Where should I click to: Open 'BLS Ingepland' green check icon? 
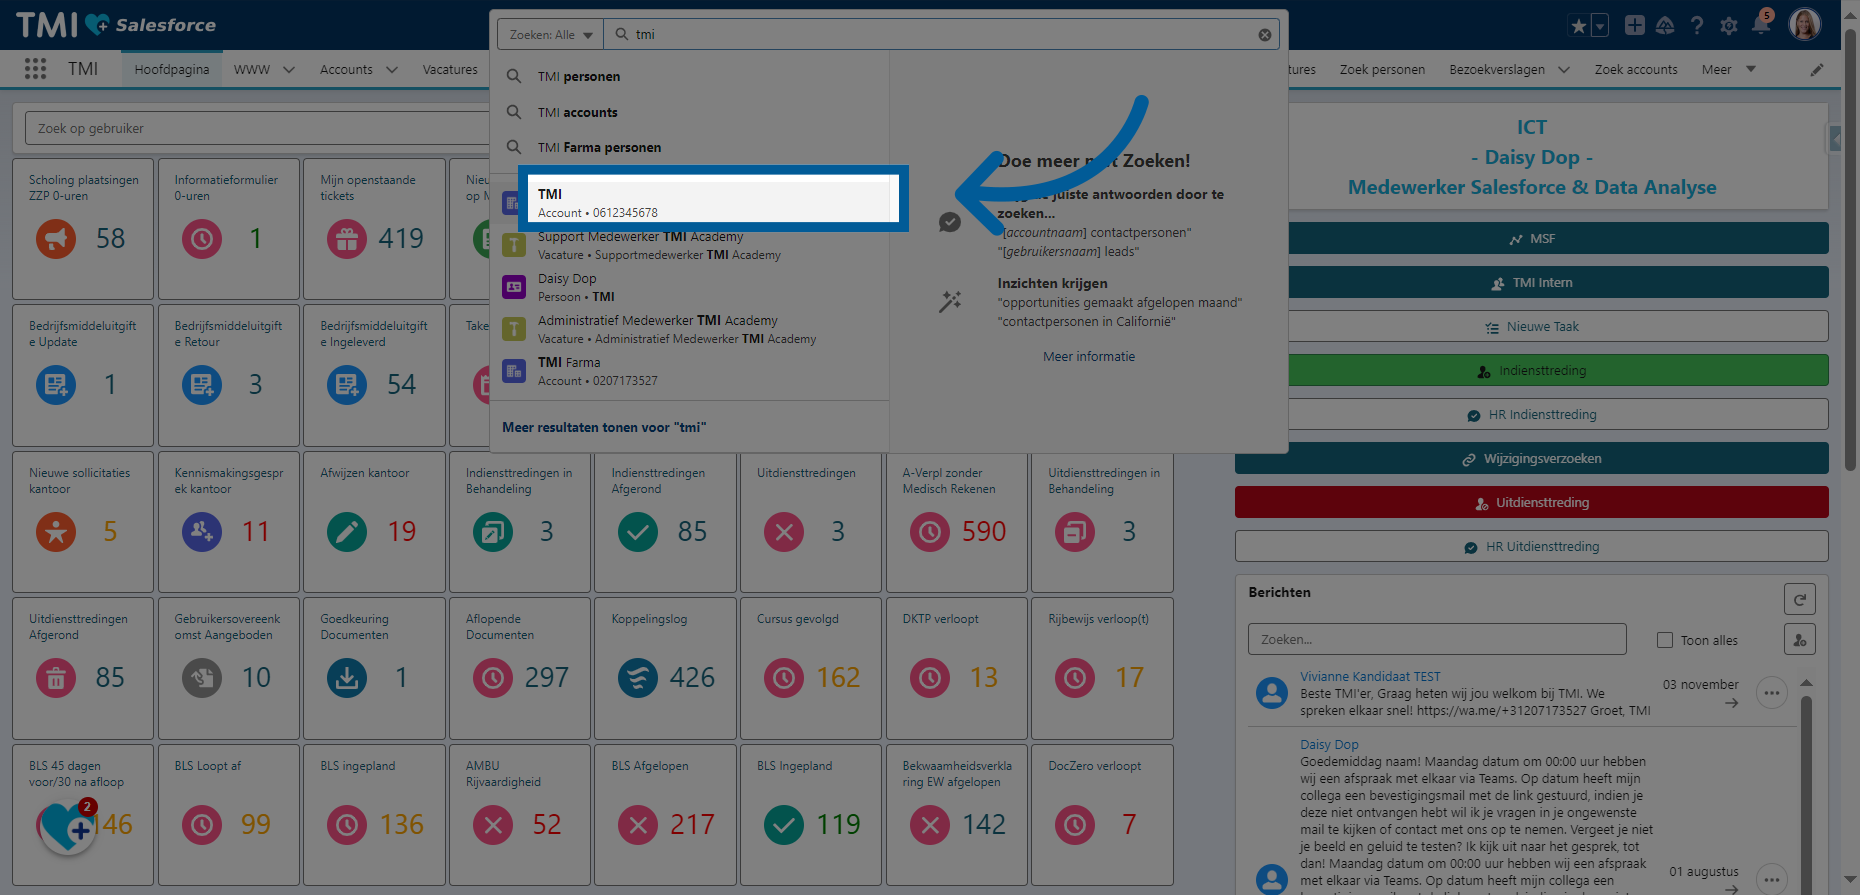[784, 825]
